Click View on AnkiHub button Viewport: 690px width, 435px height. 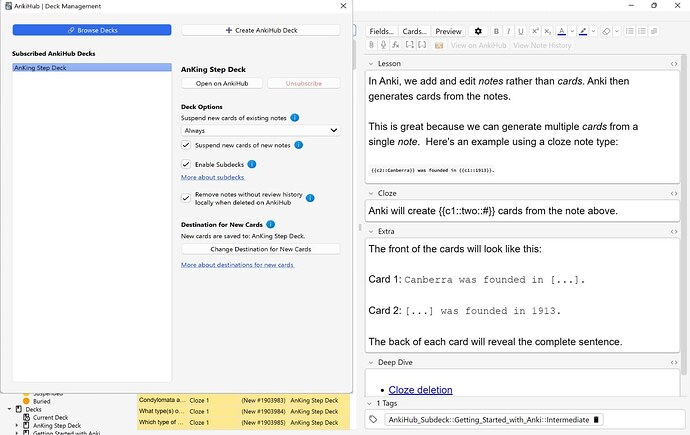pos(478,45)
